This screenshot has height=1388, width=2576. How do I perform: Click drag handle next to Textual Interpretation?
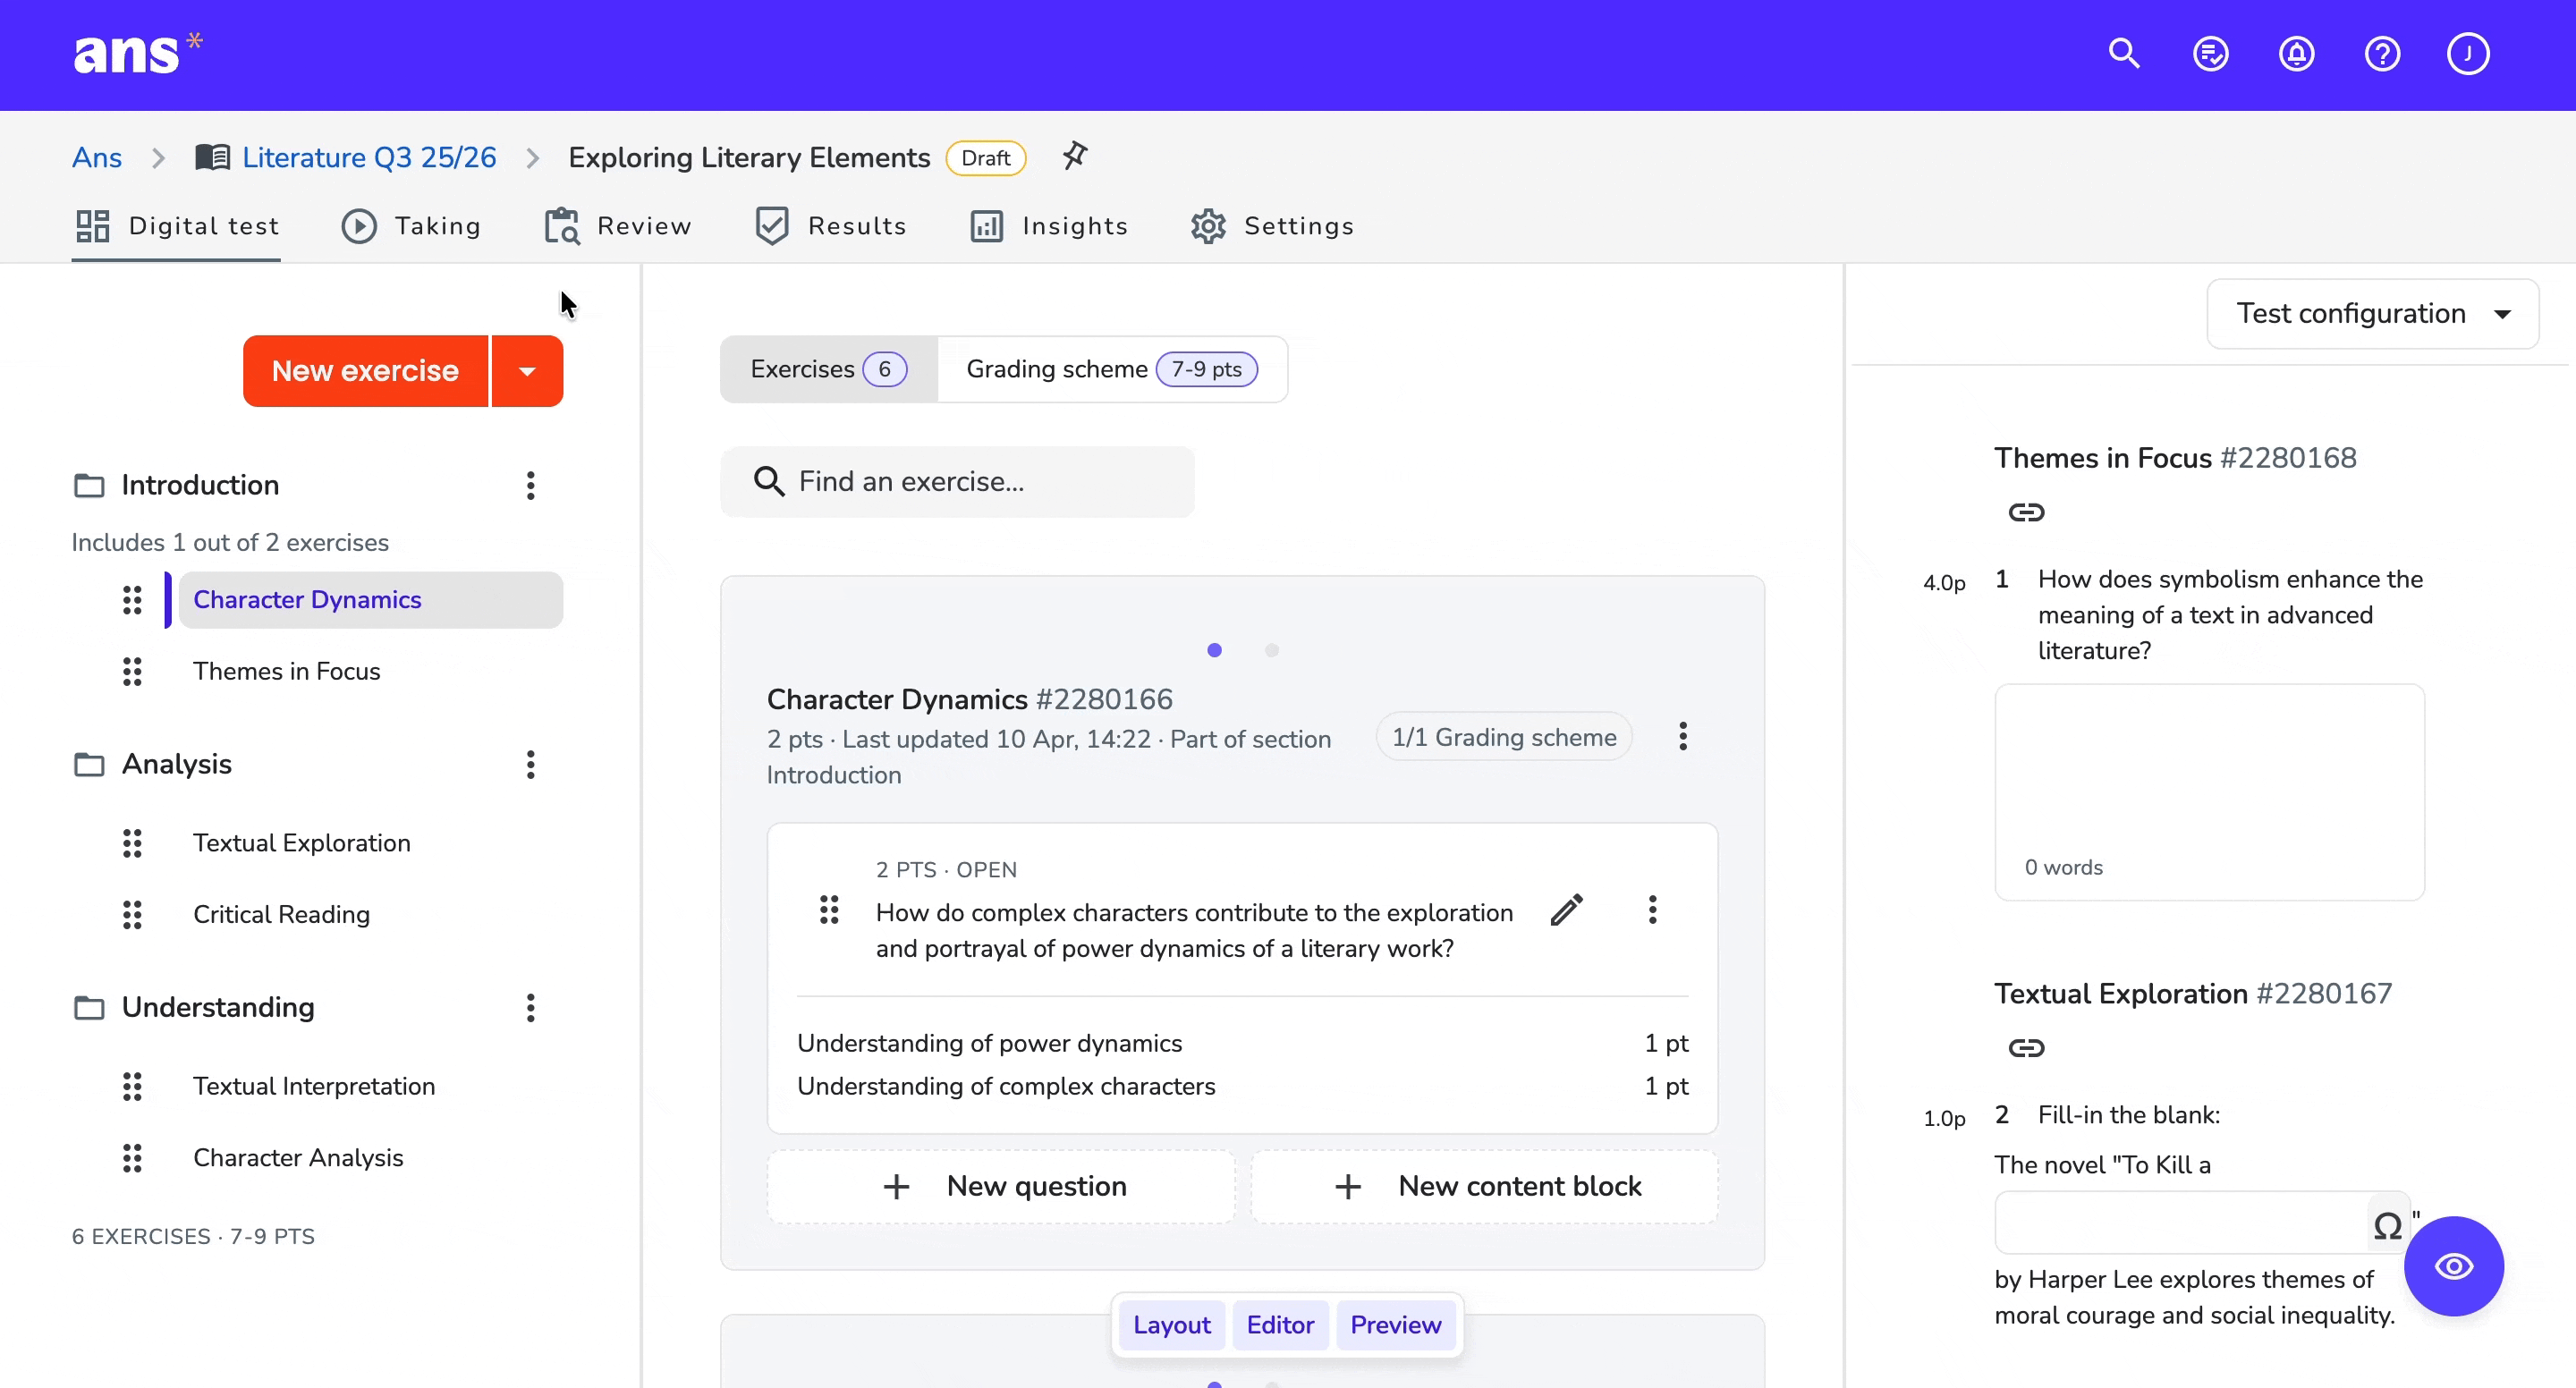[x=132, y=1086]
